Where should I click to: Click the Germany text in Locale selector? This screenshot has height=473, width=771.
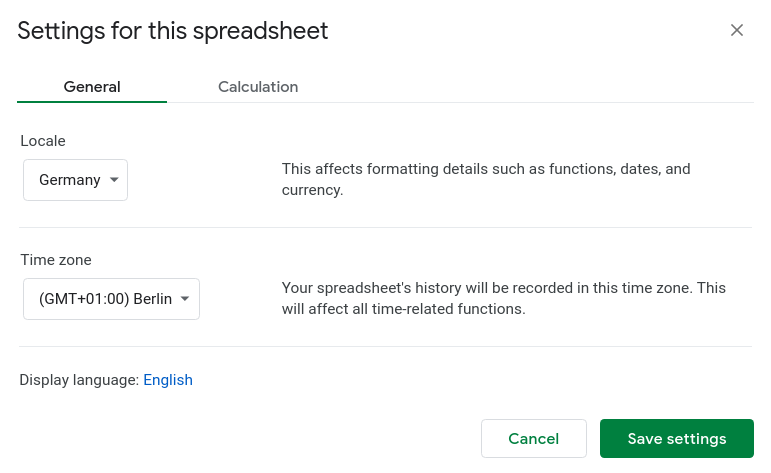click(x=69, y=180)
